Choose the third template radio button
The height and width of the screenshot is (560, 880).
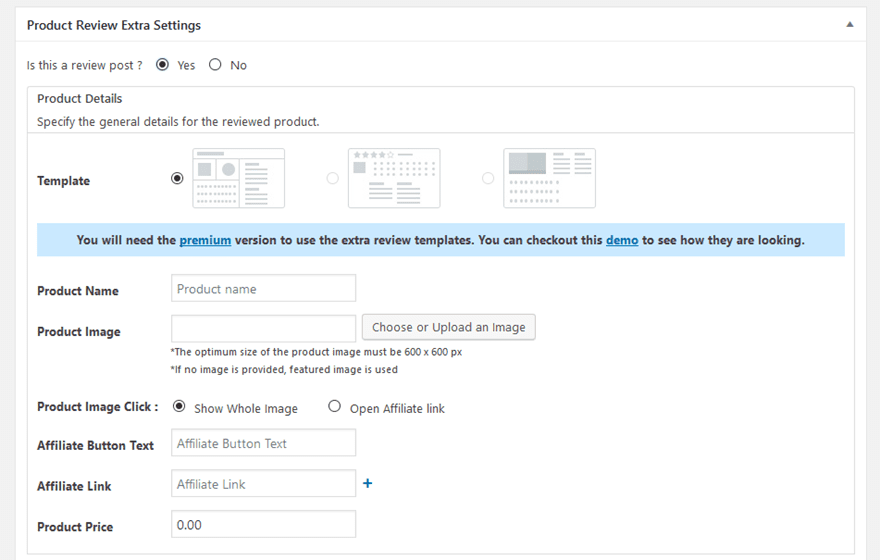pyautogui.click(x=488, y=178)
